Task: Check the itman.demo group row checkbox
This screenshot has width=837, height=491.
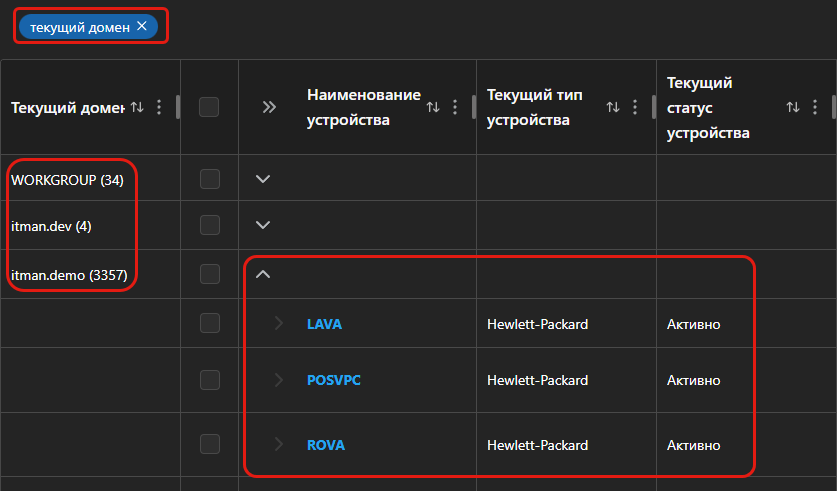Action: click(x=209, y=274)
